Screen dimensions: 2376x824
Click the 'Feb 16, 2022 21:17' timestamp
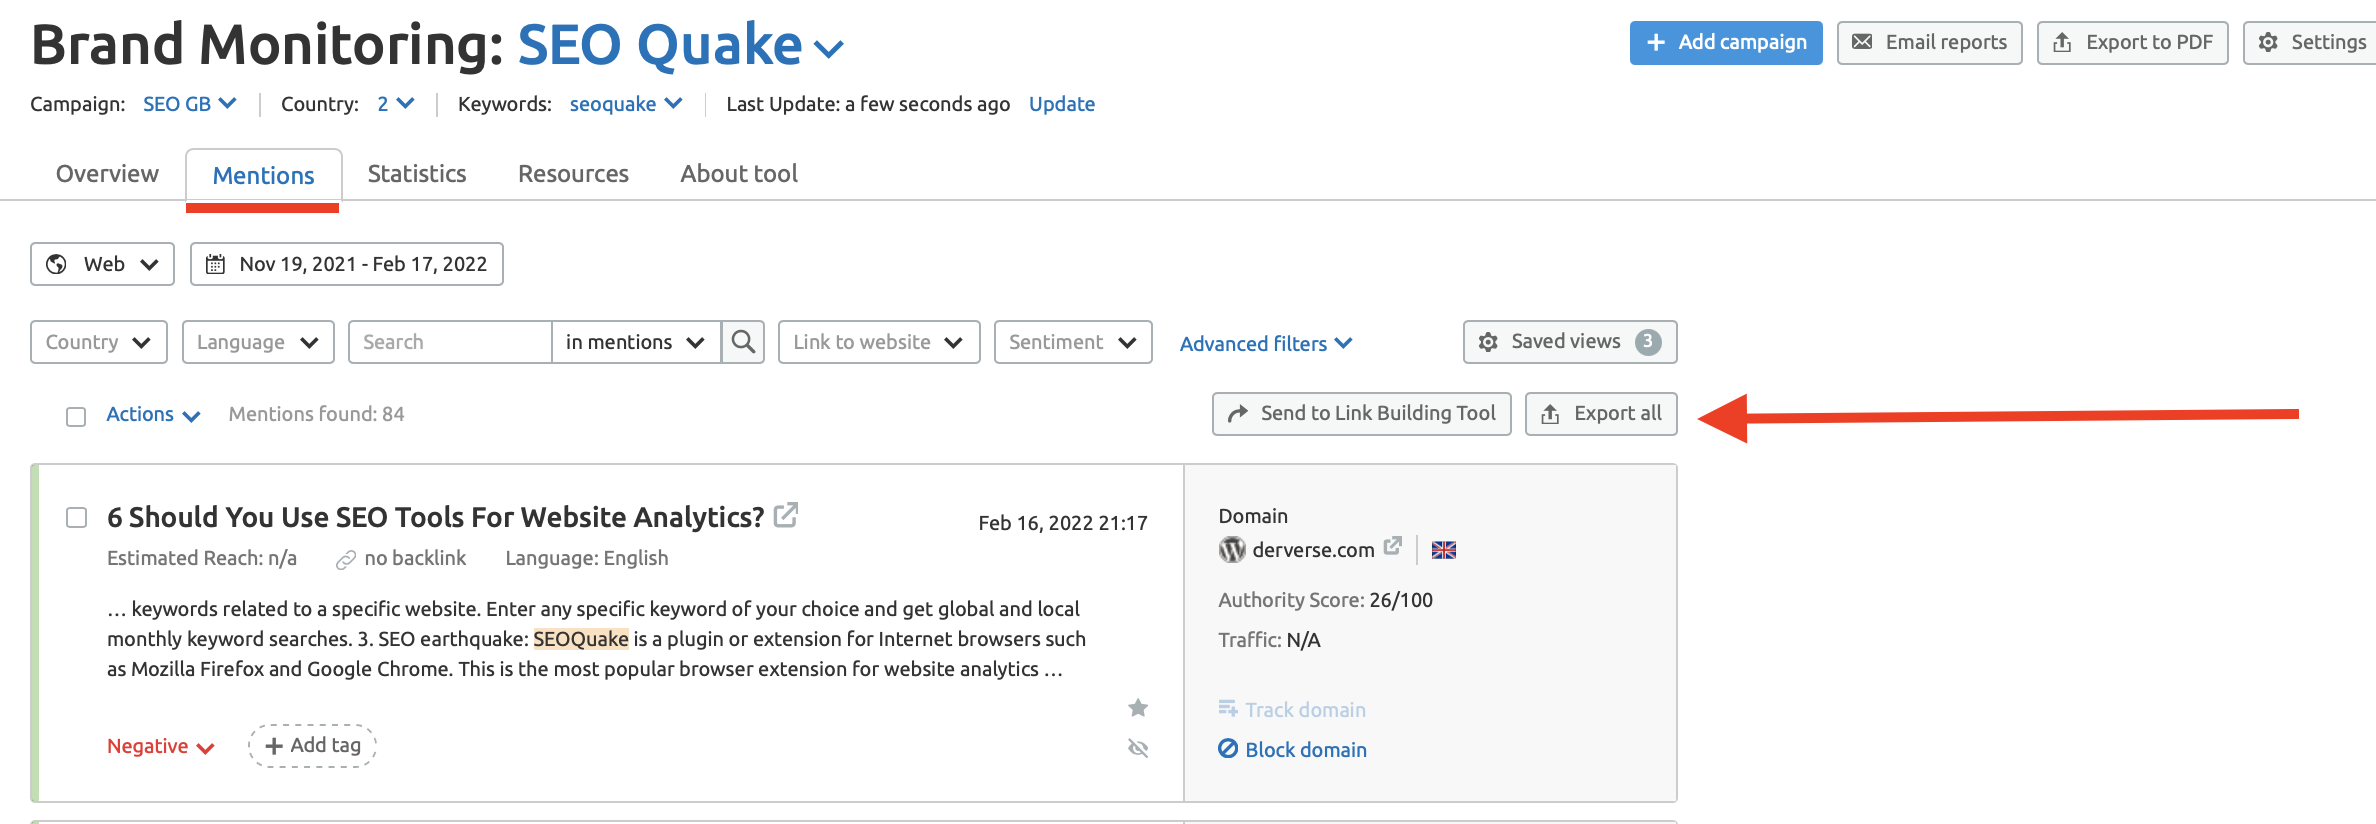click(x=1063, y=523)
